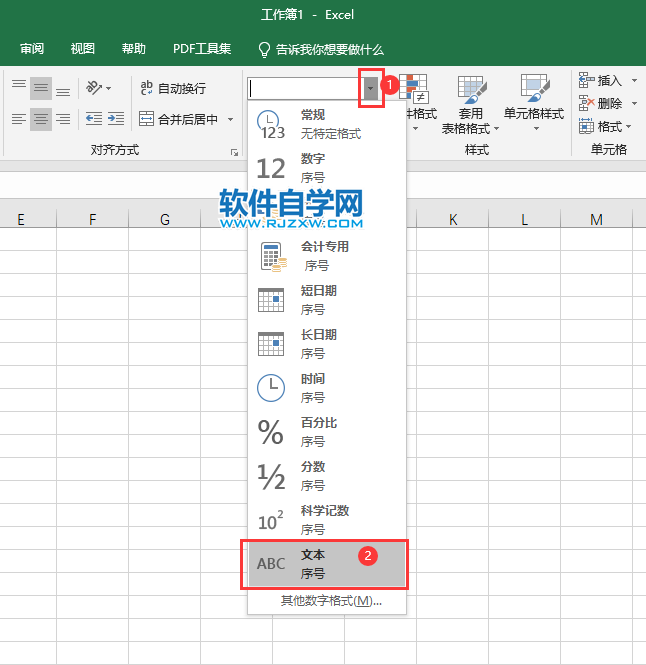The width and height of the screenshot is (646, 665).
Task: Open 其他数字格式(M)... more formats
Action: [x=331, y=601]
